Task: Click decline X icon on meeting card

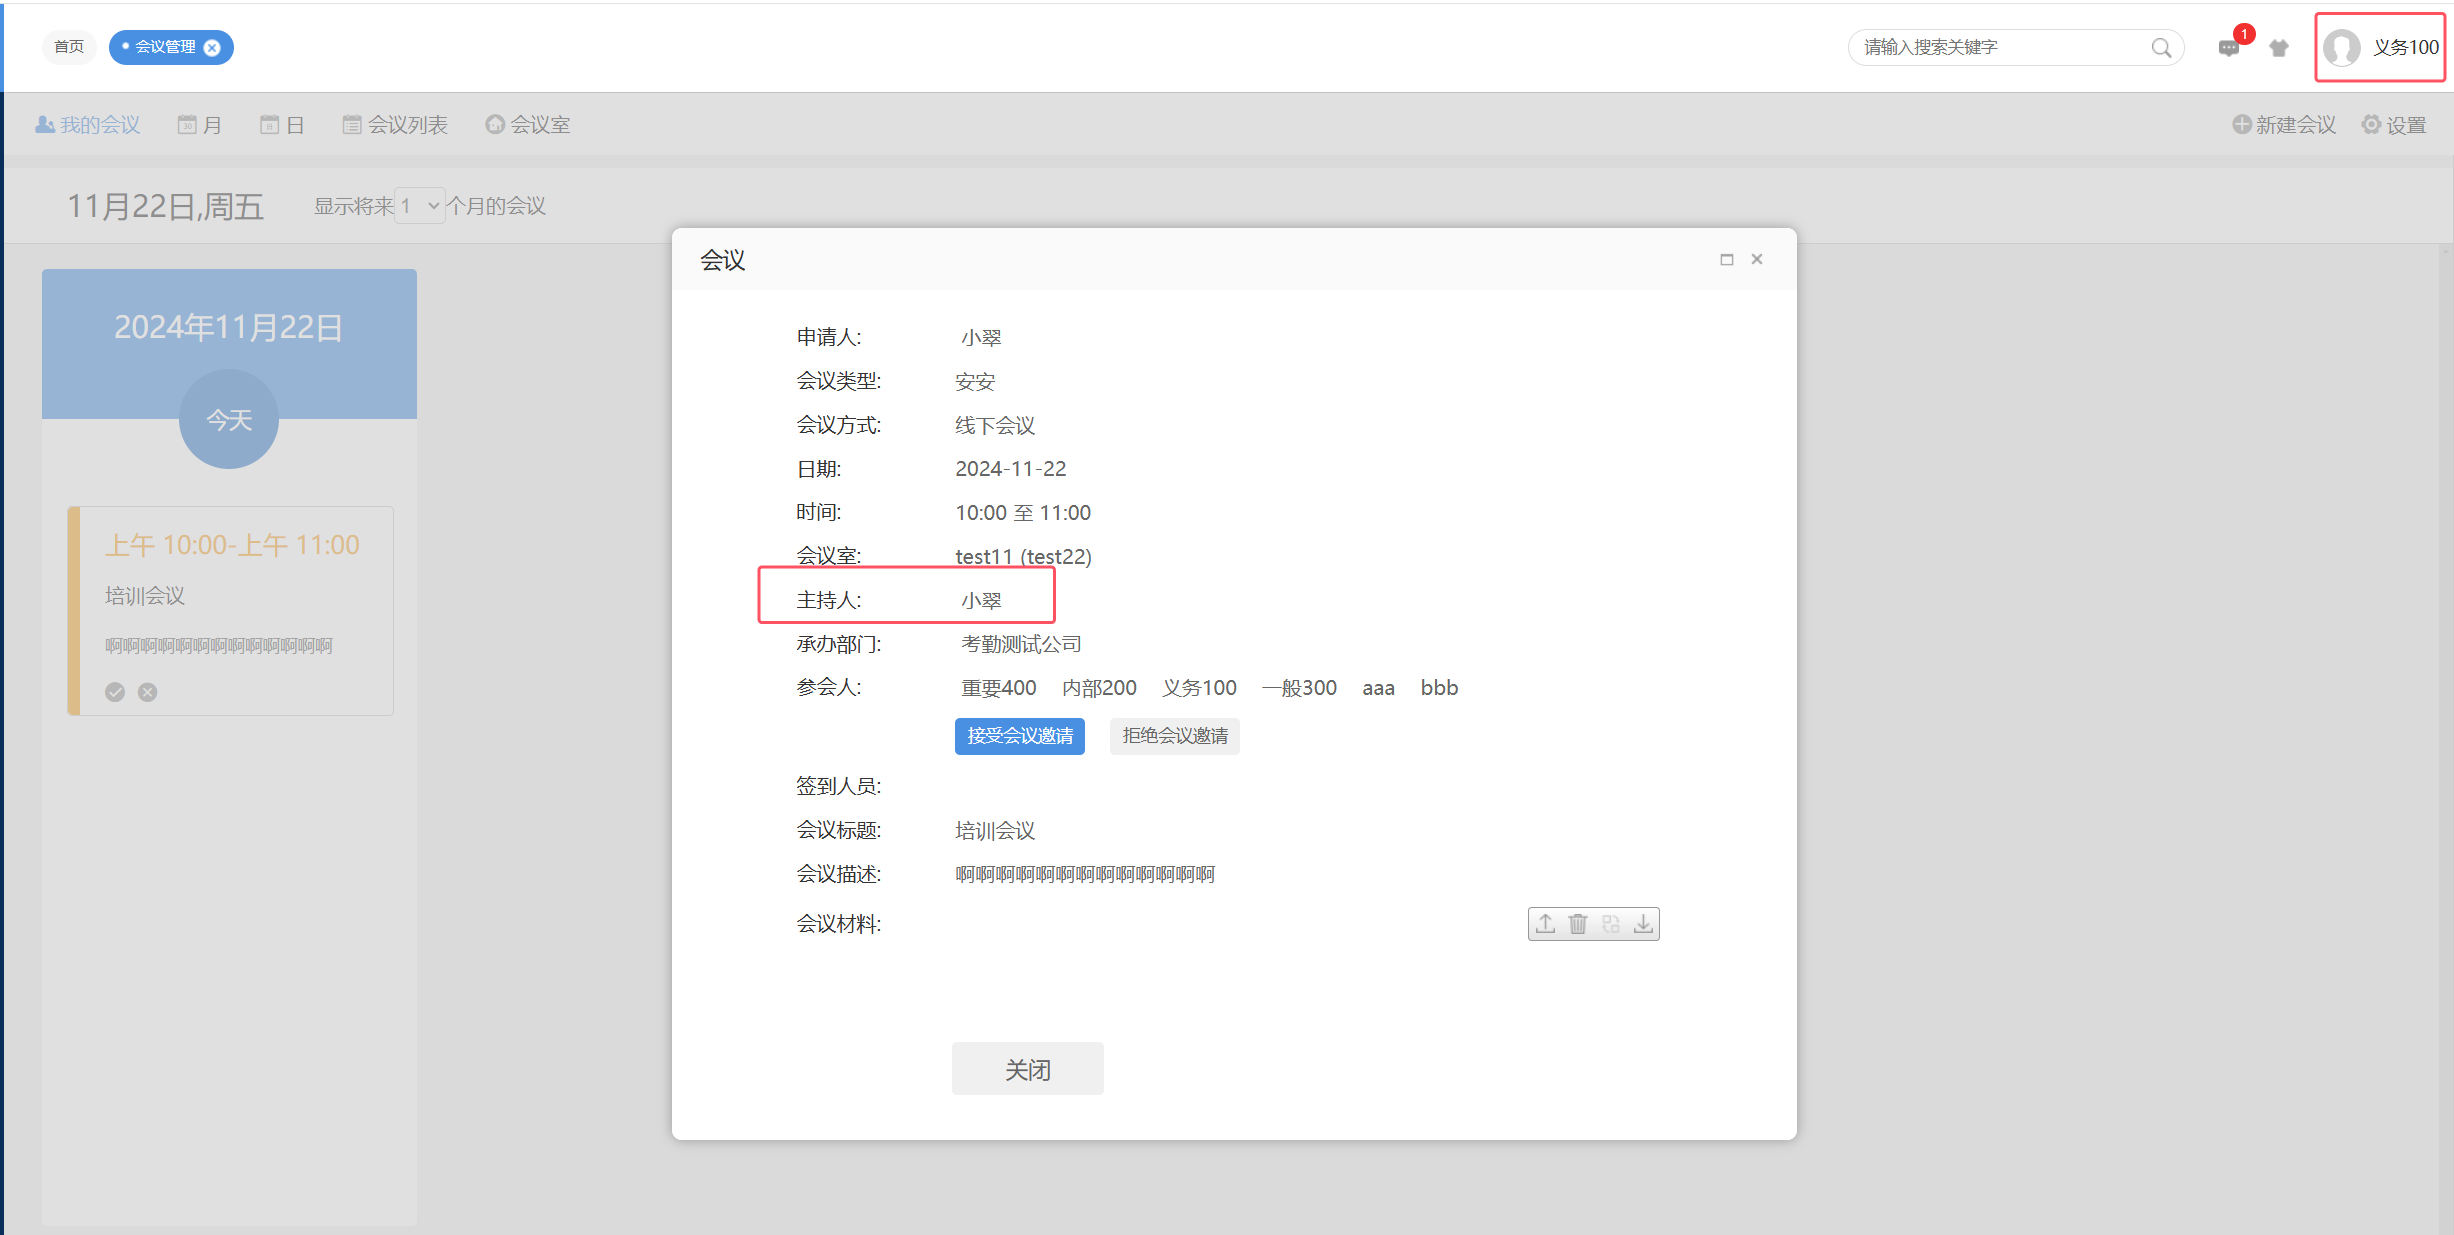Action: 148,692
